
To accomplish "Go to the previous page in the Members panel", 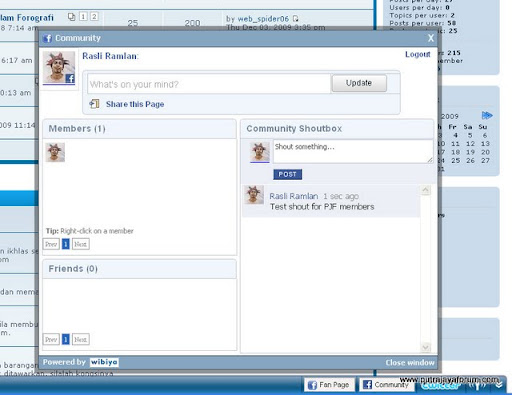I will [x=51, y=244].
